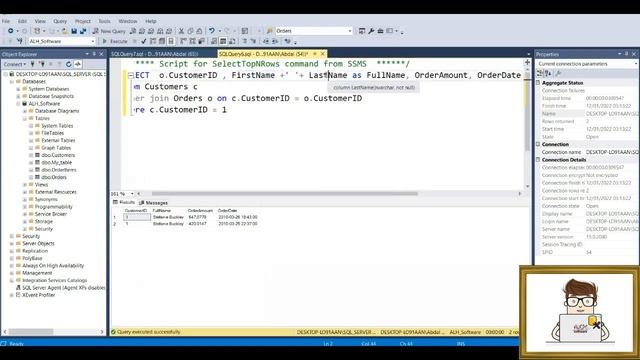The height and width of the screenshot is (360, 640).
Task: Click 'Query executed successfully' status message
Action: (149, 332)
